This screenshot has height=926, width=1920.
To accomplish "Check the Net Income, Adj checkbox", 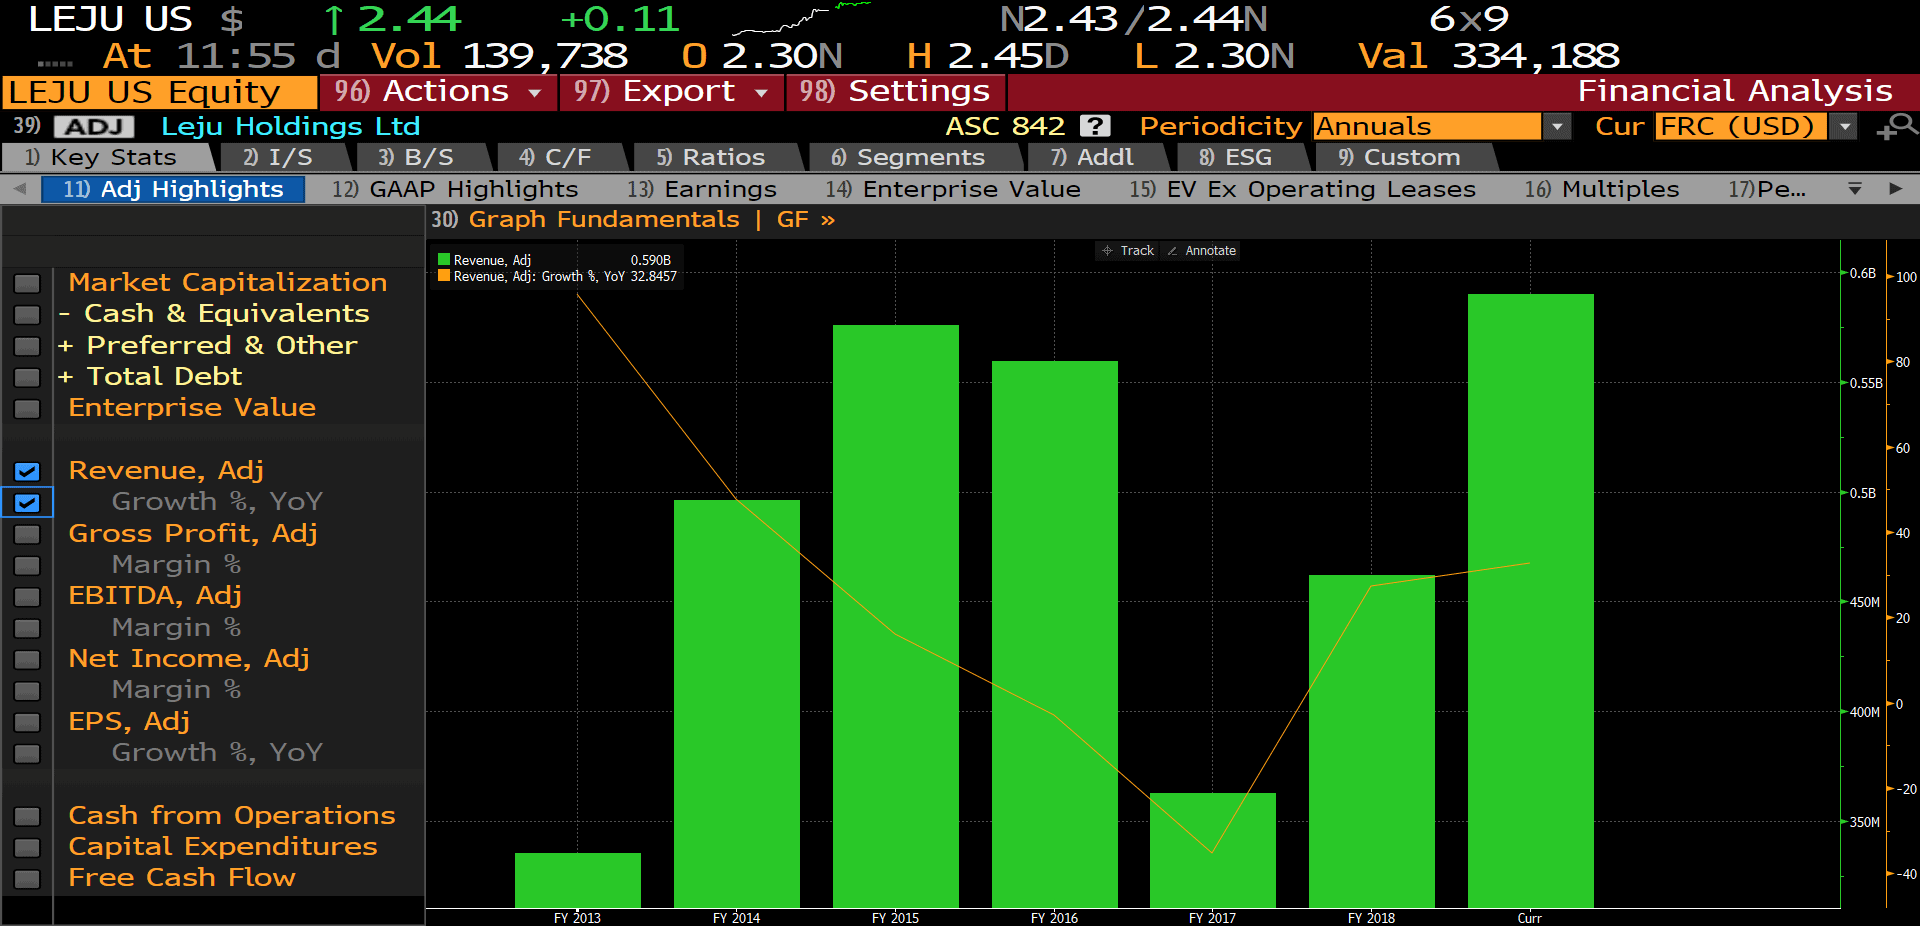I will pyautogui.click(x=27, y=659).
